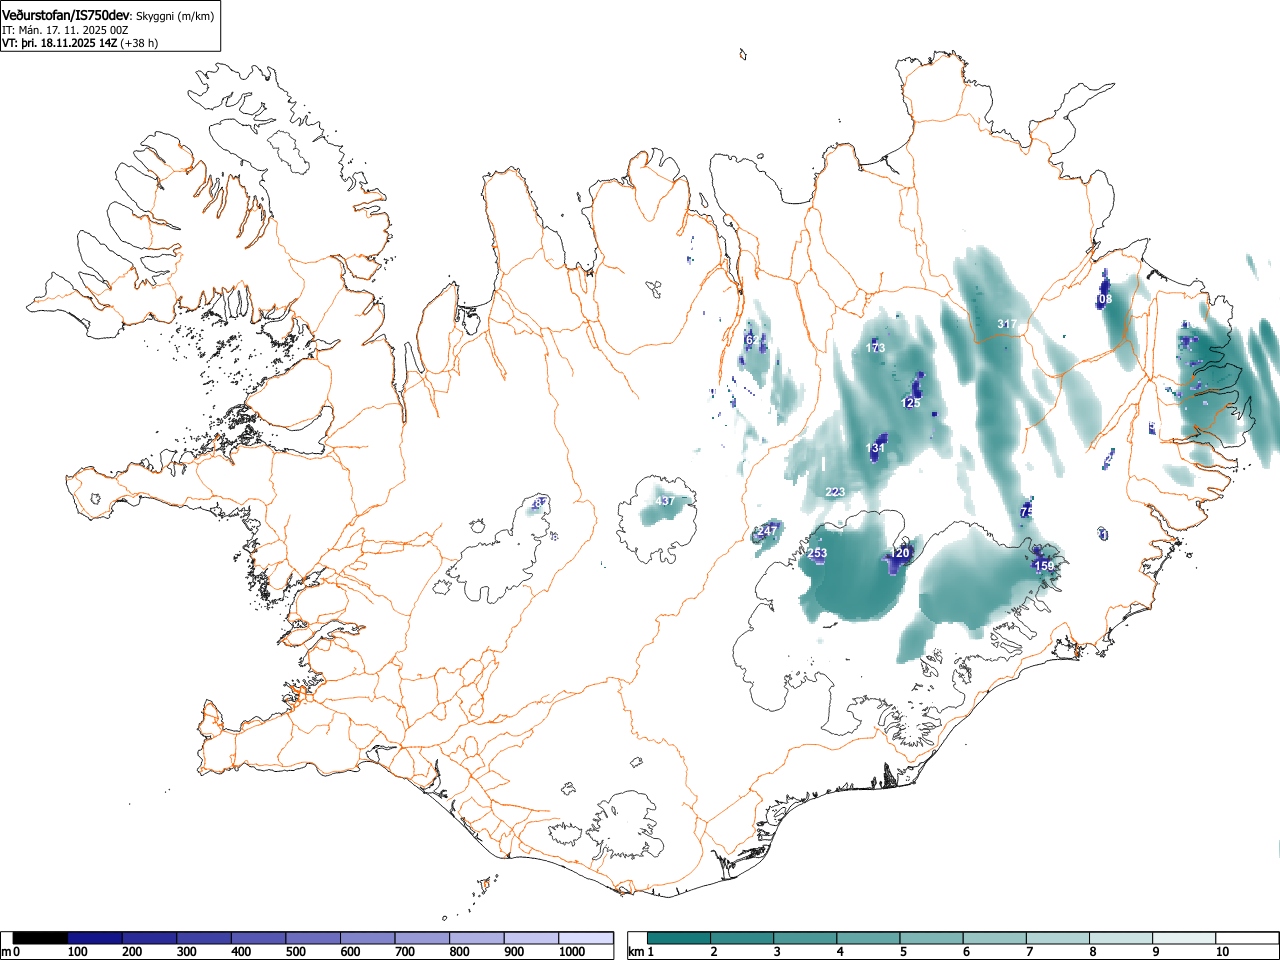Pick the 1–2 km dark teal legend swatch
1280x960 pixels.
coord(680,938)
